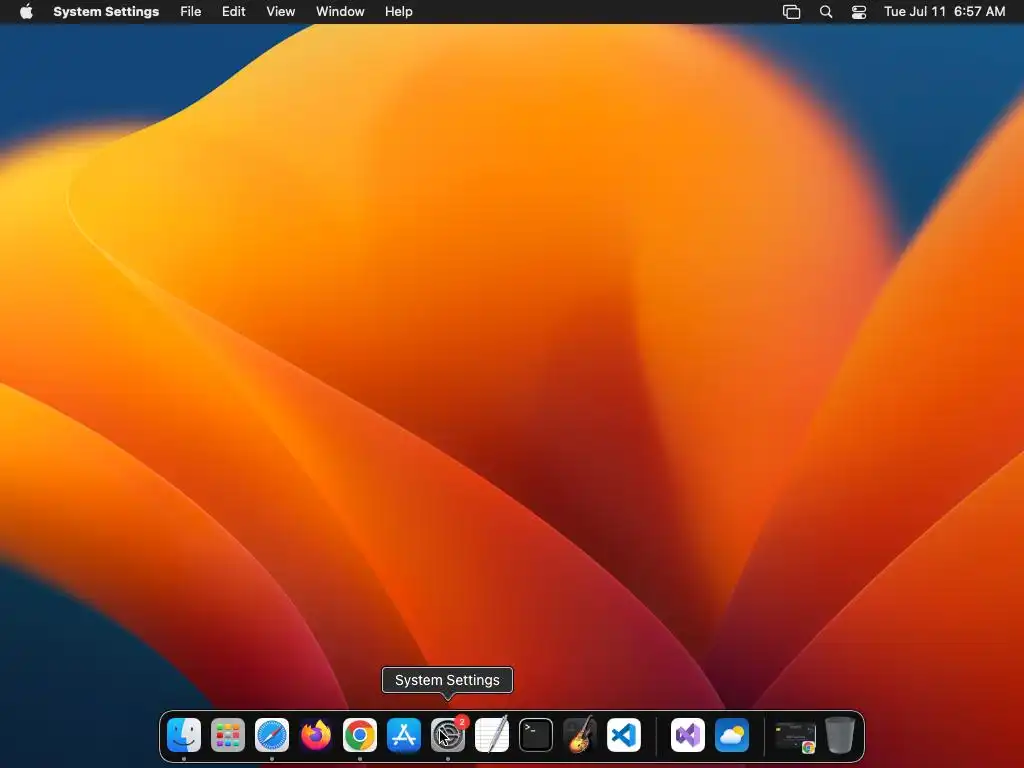
Task: Open the Edit menu
Action: [x=233, y=12]
